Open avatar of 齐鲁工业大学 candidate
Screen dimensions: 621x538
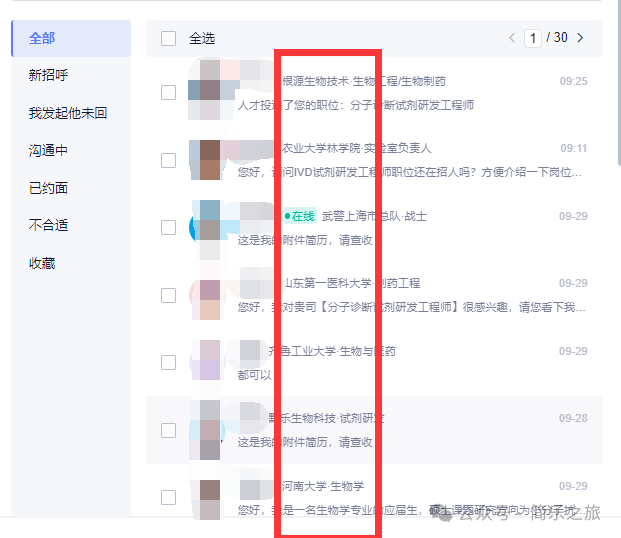pos(210,361)
